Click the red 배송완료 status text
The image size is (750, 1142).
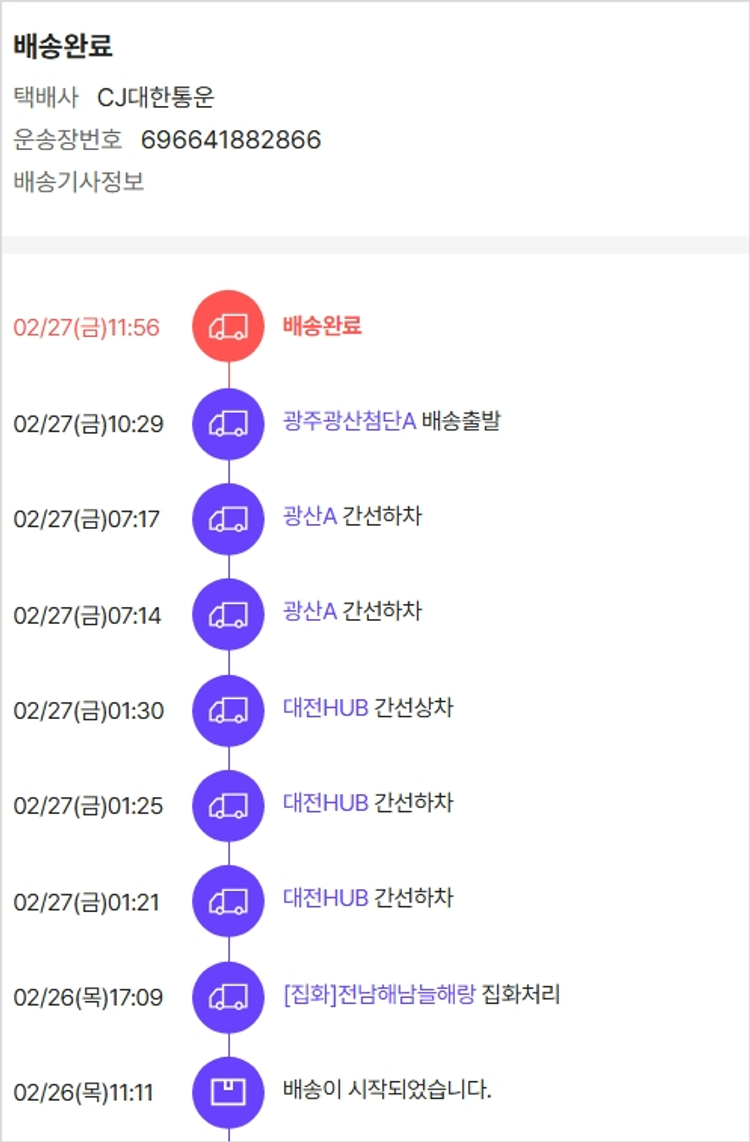point(322,326)
